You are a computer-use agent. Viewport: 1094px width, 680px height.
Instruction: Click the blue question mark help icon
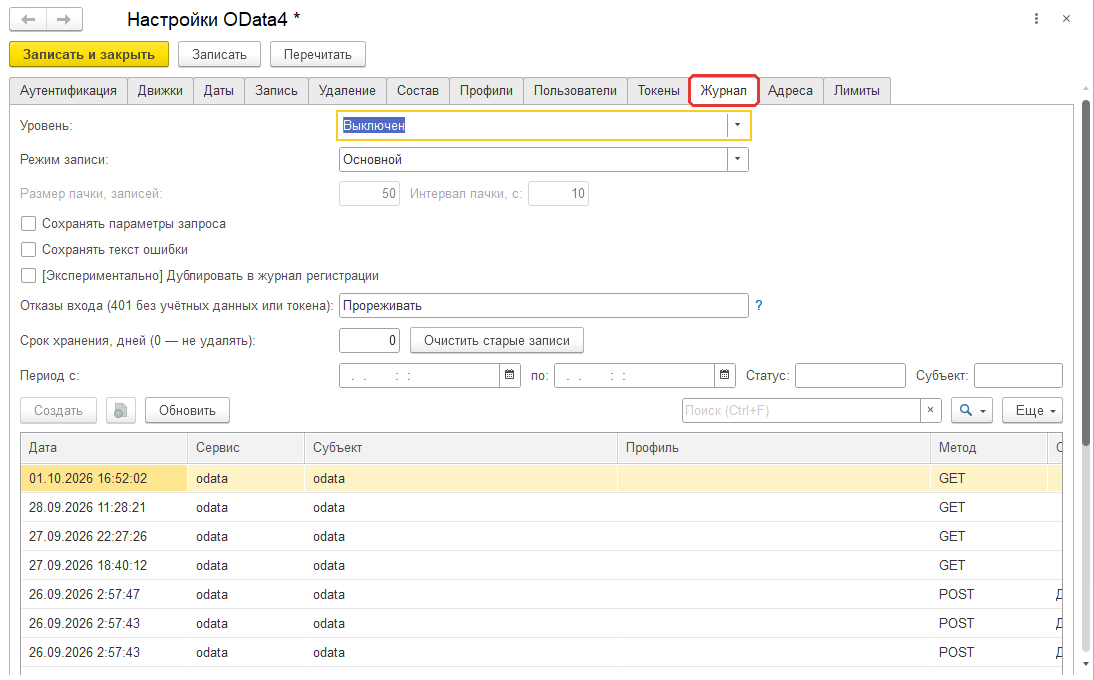[758, 305]
